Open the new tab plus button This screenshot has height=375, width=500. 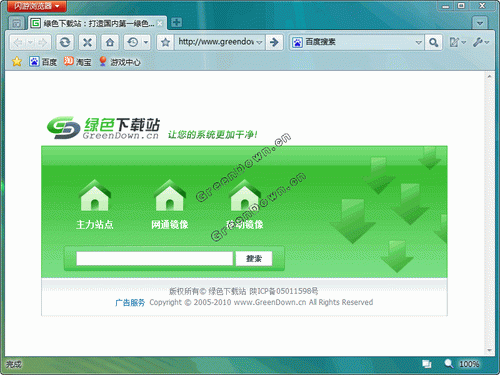[x=176, y=23]
